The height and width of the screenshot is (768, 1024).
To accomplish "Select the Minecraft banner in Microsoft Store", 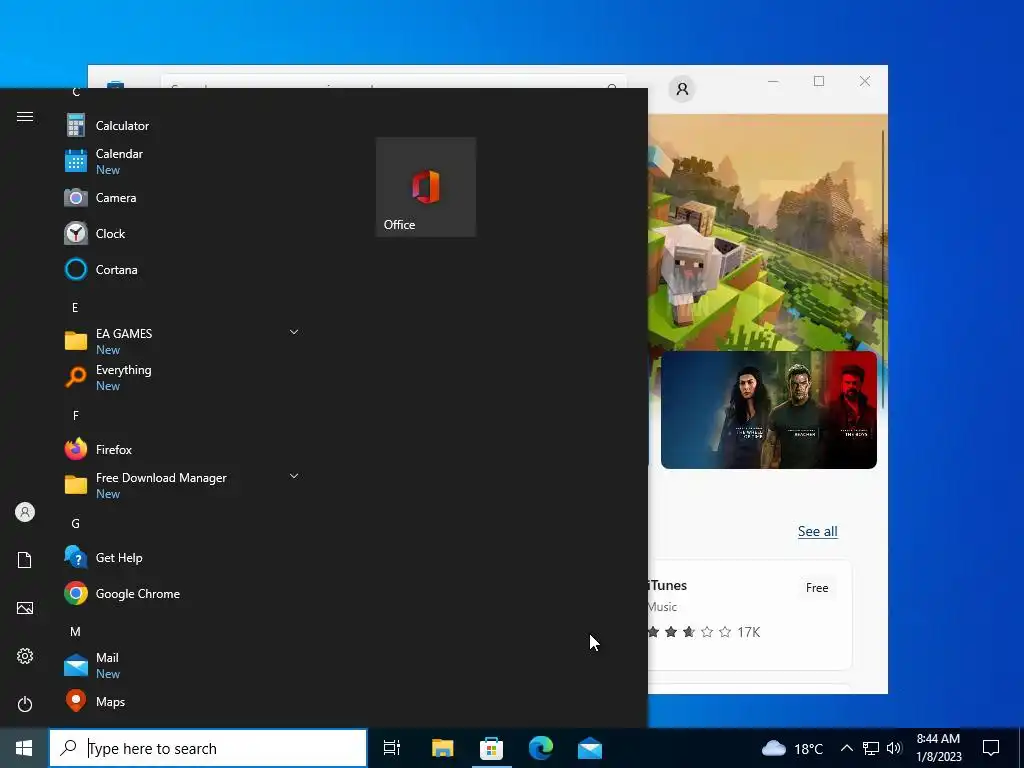I will click(768, 232).
